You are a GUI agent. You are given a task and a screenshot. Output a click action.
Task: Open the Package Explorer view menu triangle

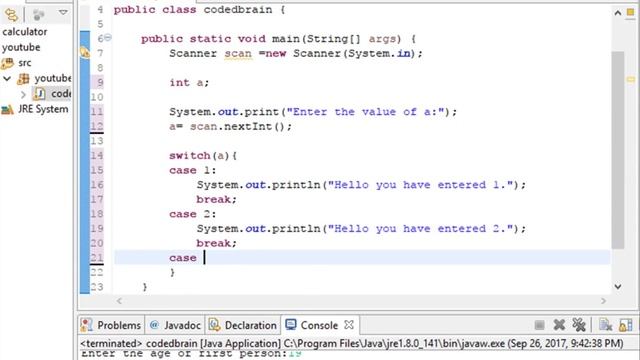63,12
